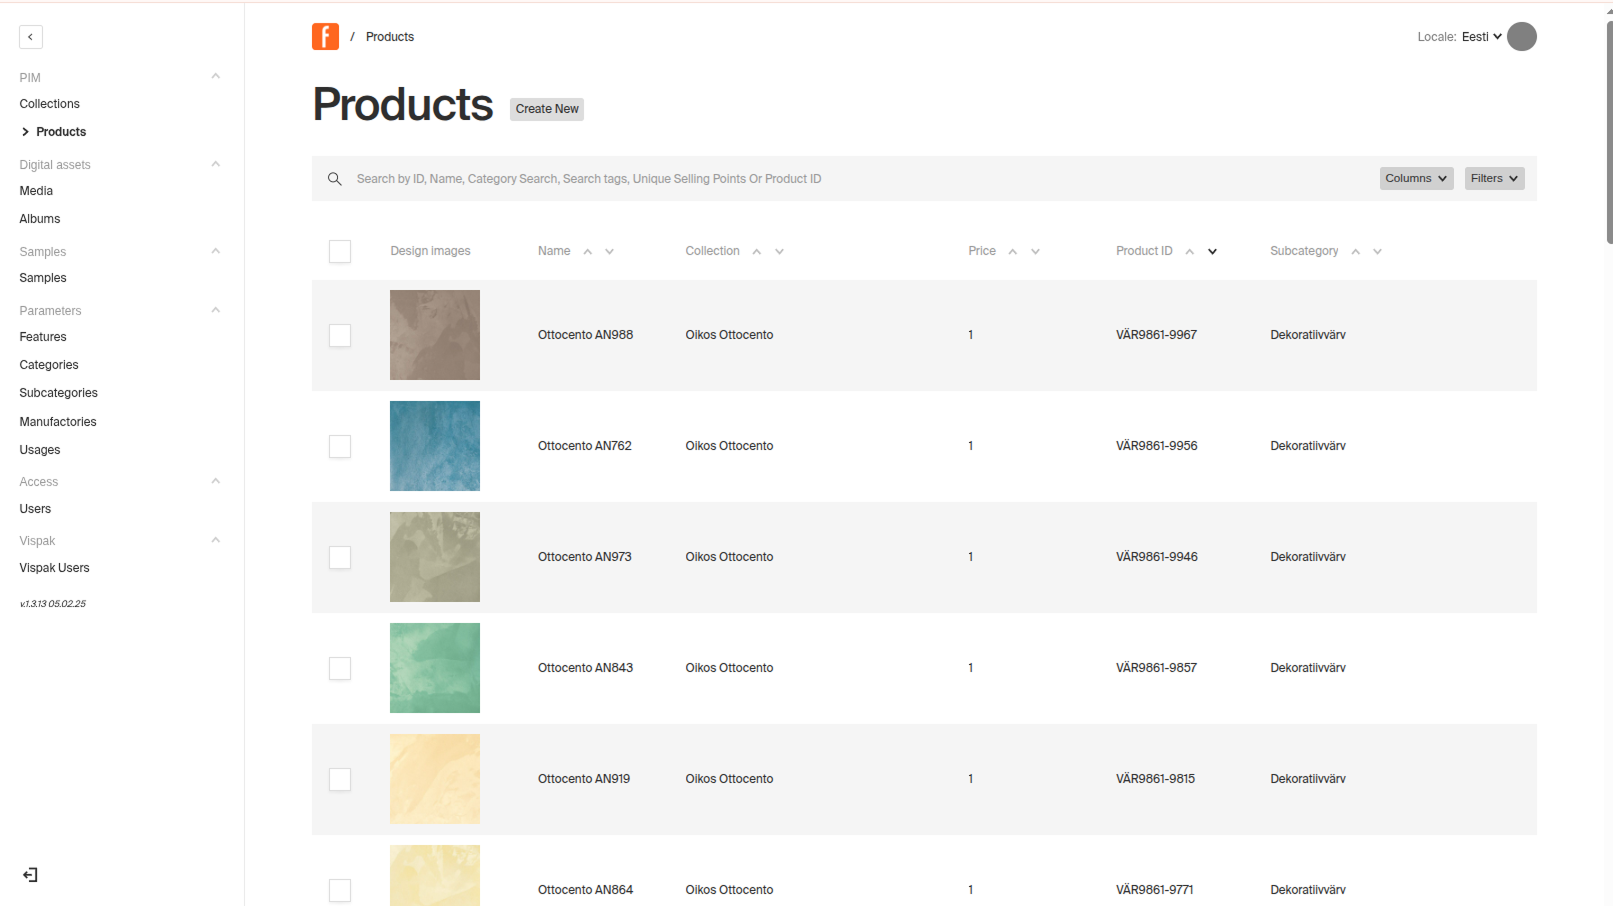Viewport: 1613px width, 906px height.
Task: Sort the Name column ascending
Action: pos(588,252)
